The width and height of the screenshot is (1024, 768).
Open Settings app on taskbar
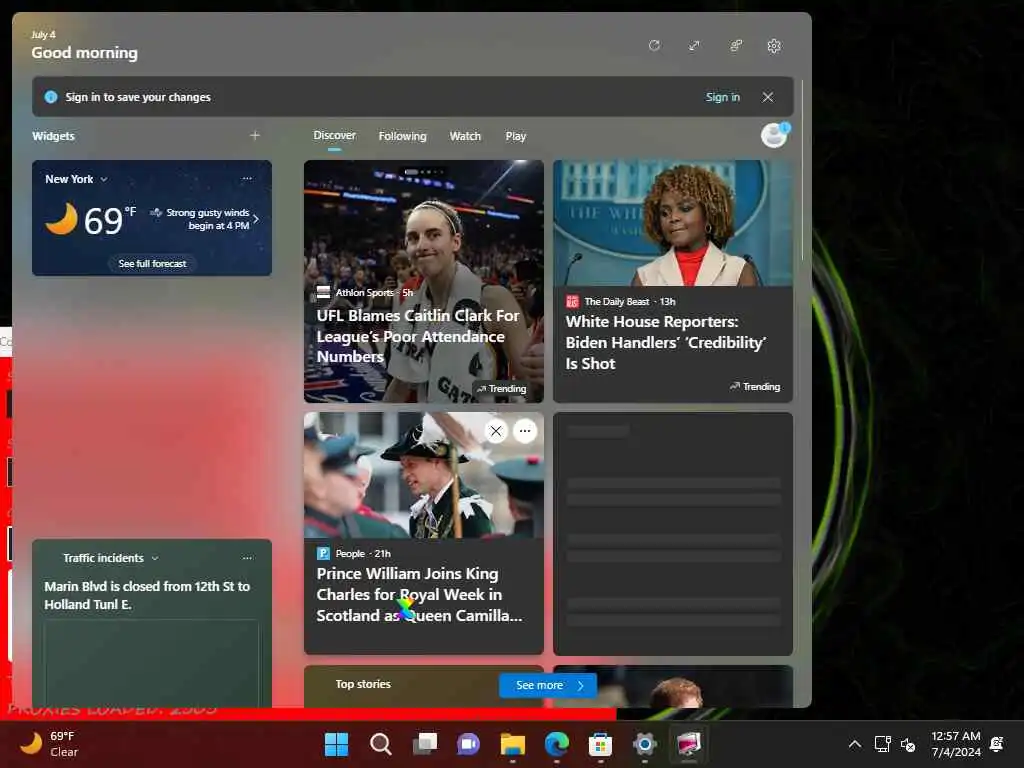tap(645, 744)
